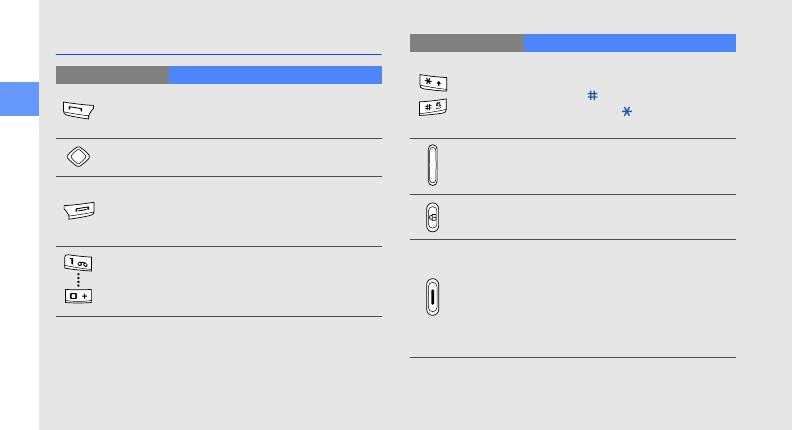
Task: Click the thin blue line above left table
Action: tap(219, 55)
